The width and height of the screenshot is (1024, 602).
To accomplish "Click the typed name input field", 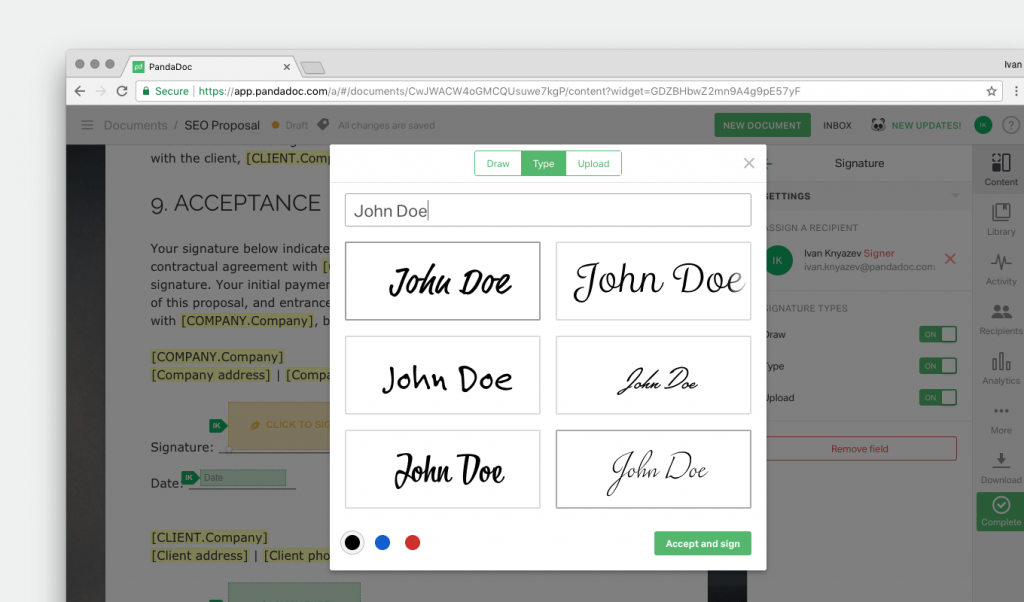I will pos(548,210).
